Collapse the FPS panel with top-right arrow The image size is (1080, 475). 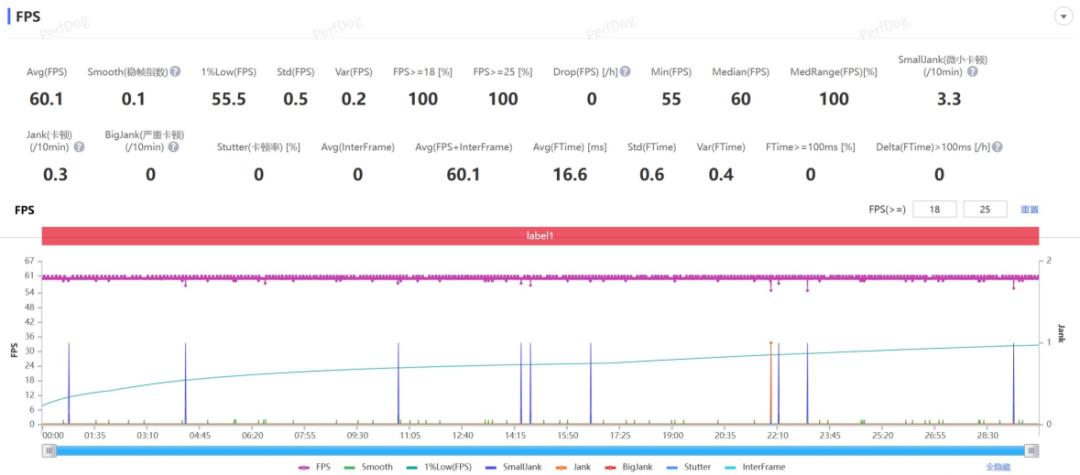(x=1061, y=17)
